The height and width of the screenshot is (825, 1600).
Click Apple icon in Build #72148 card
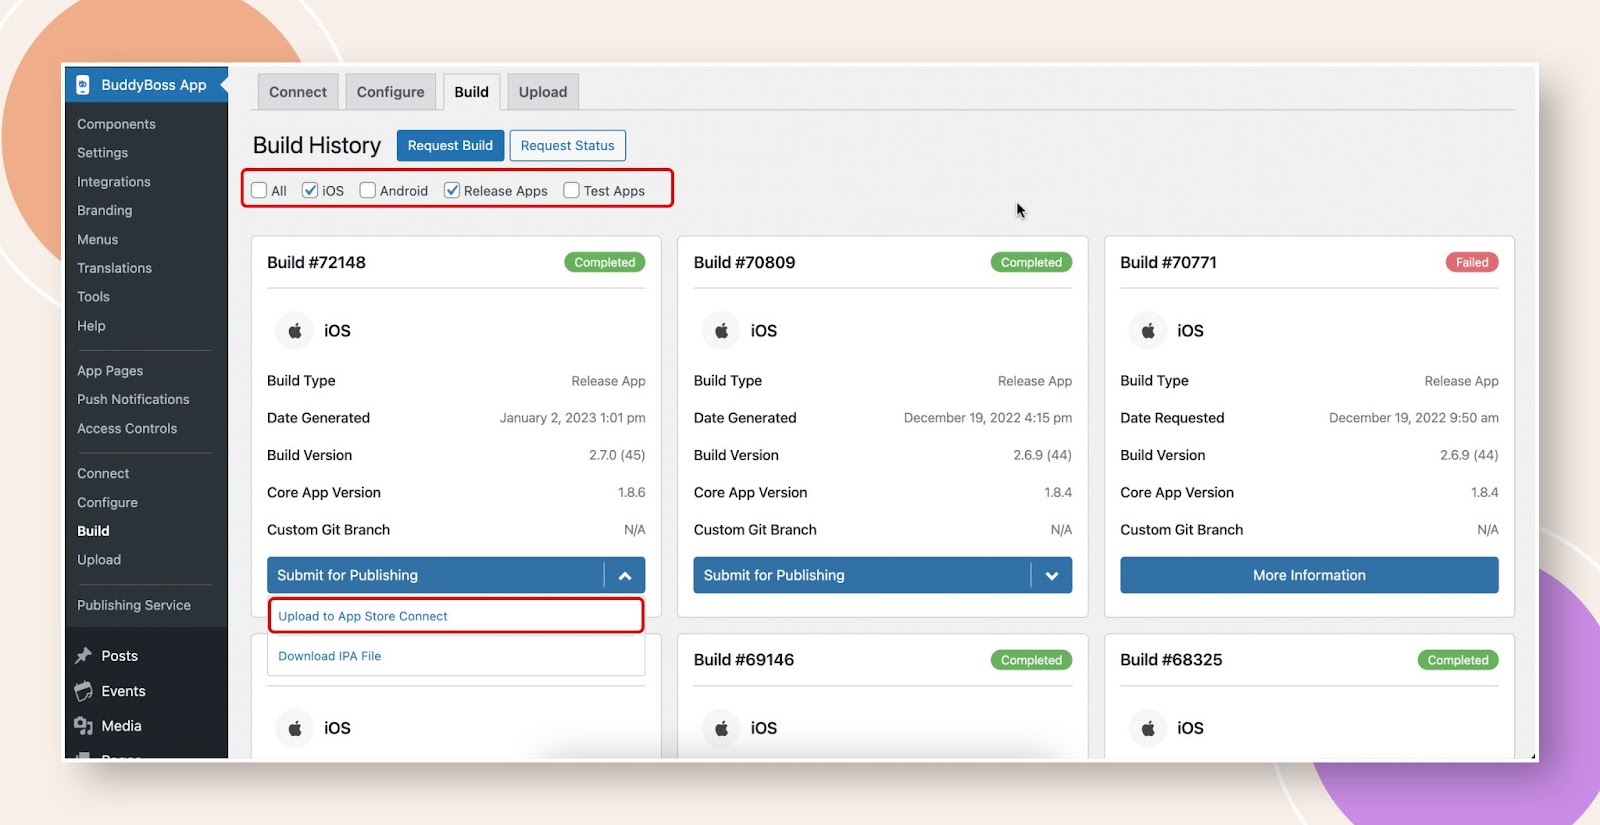point(295,331)
